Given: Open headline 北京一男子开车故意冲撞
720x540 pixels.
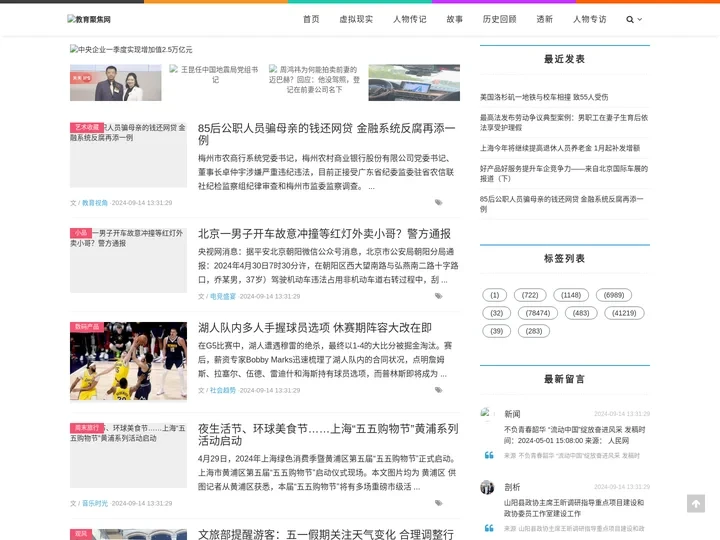Looking at the screenshot, I should [x=324, y=234].
